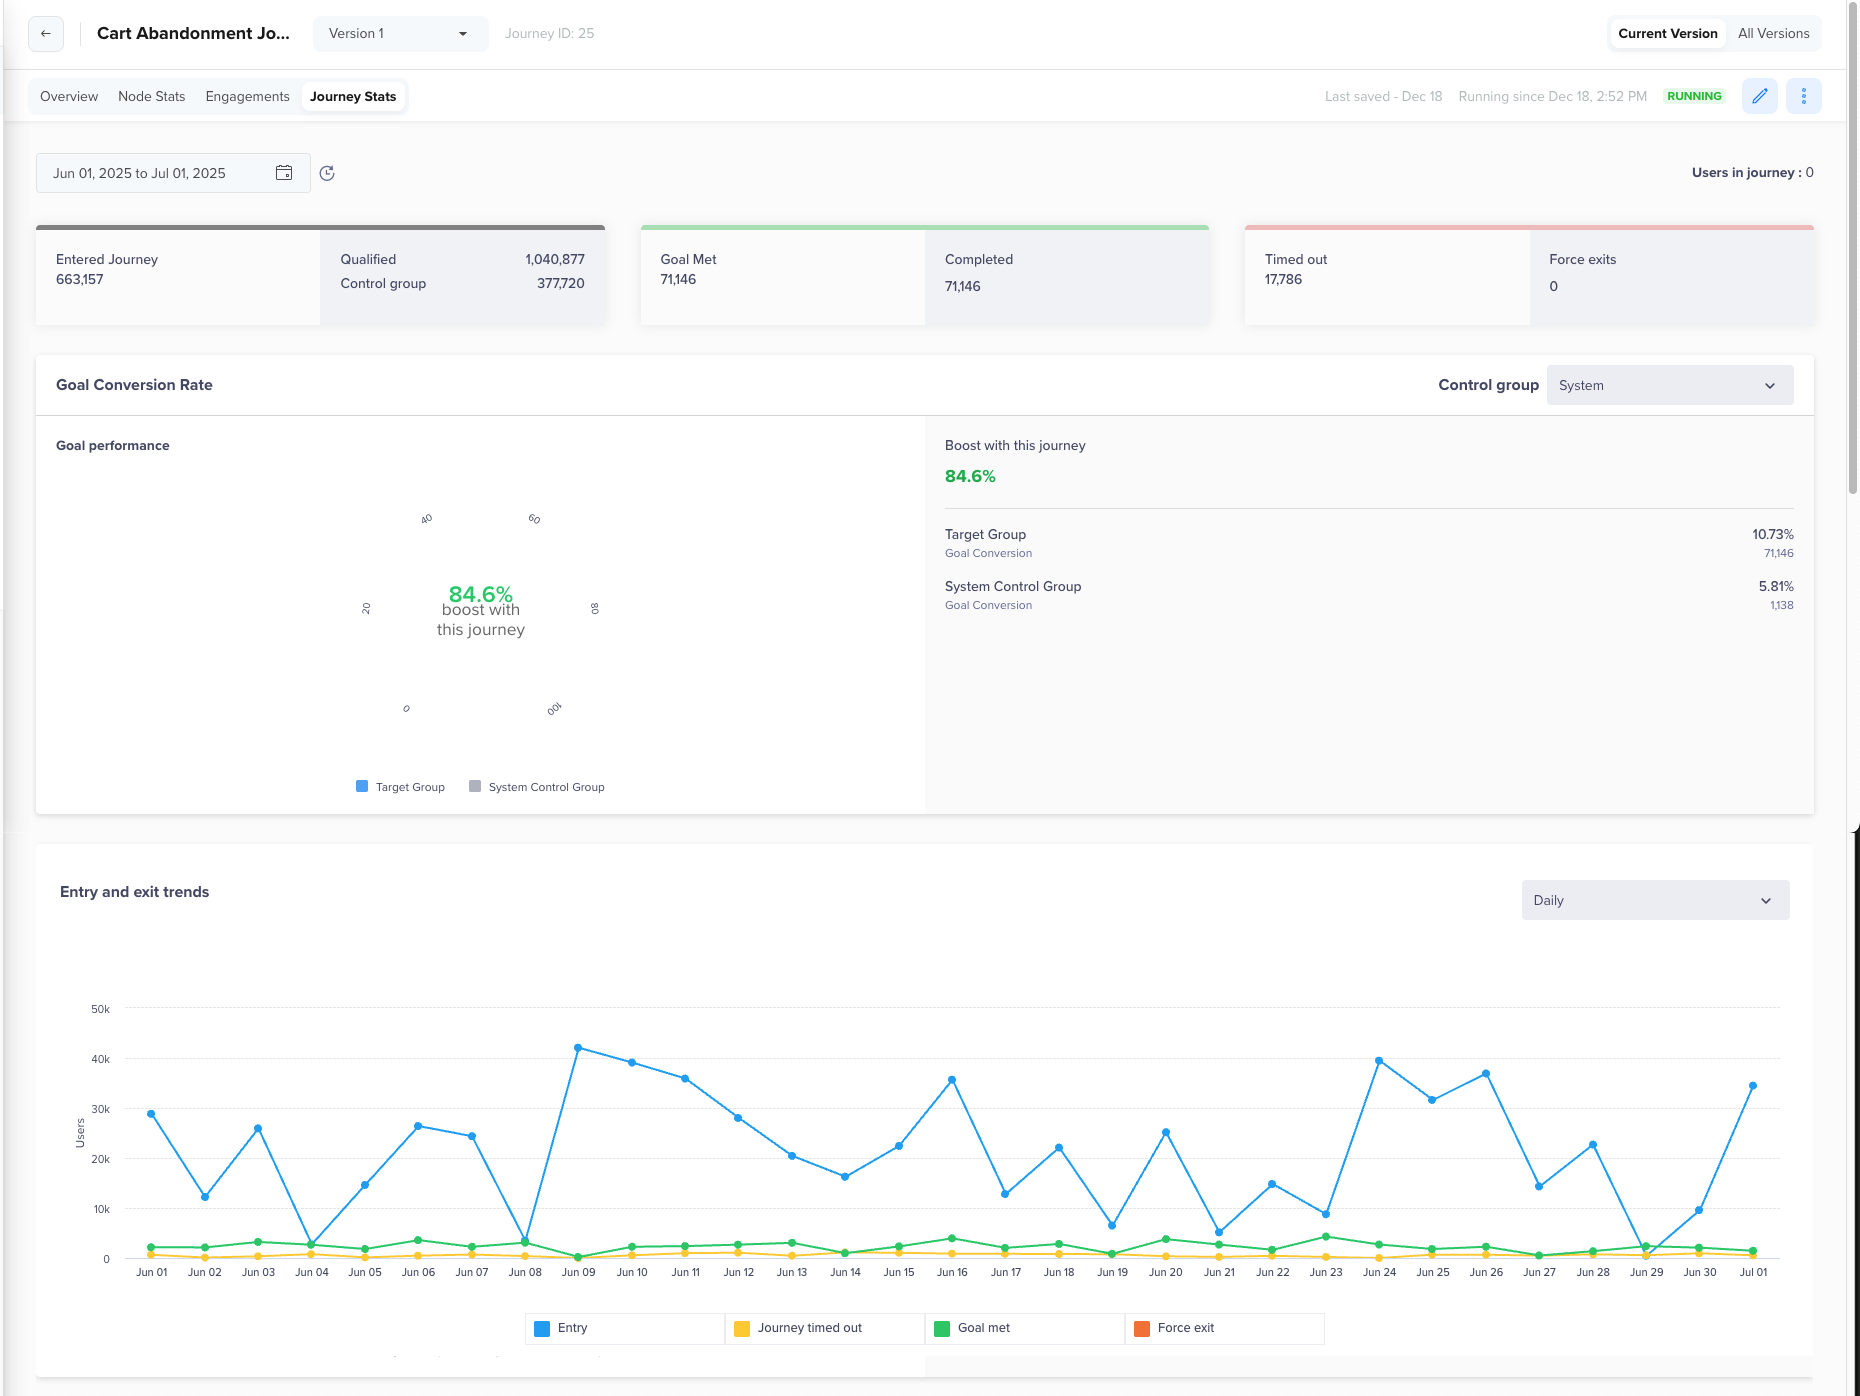Switch to the Node Stats tab
The image size is (1860, 1396).
[152, 97]
